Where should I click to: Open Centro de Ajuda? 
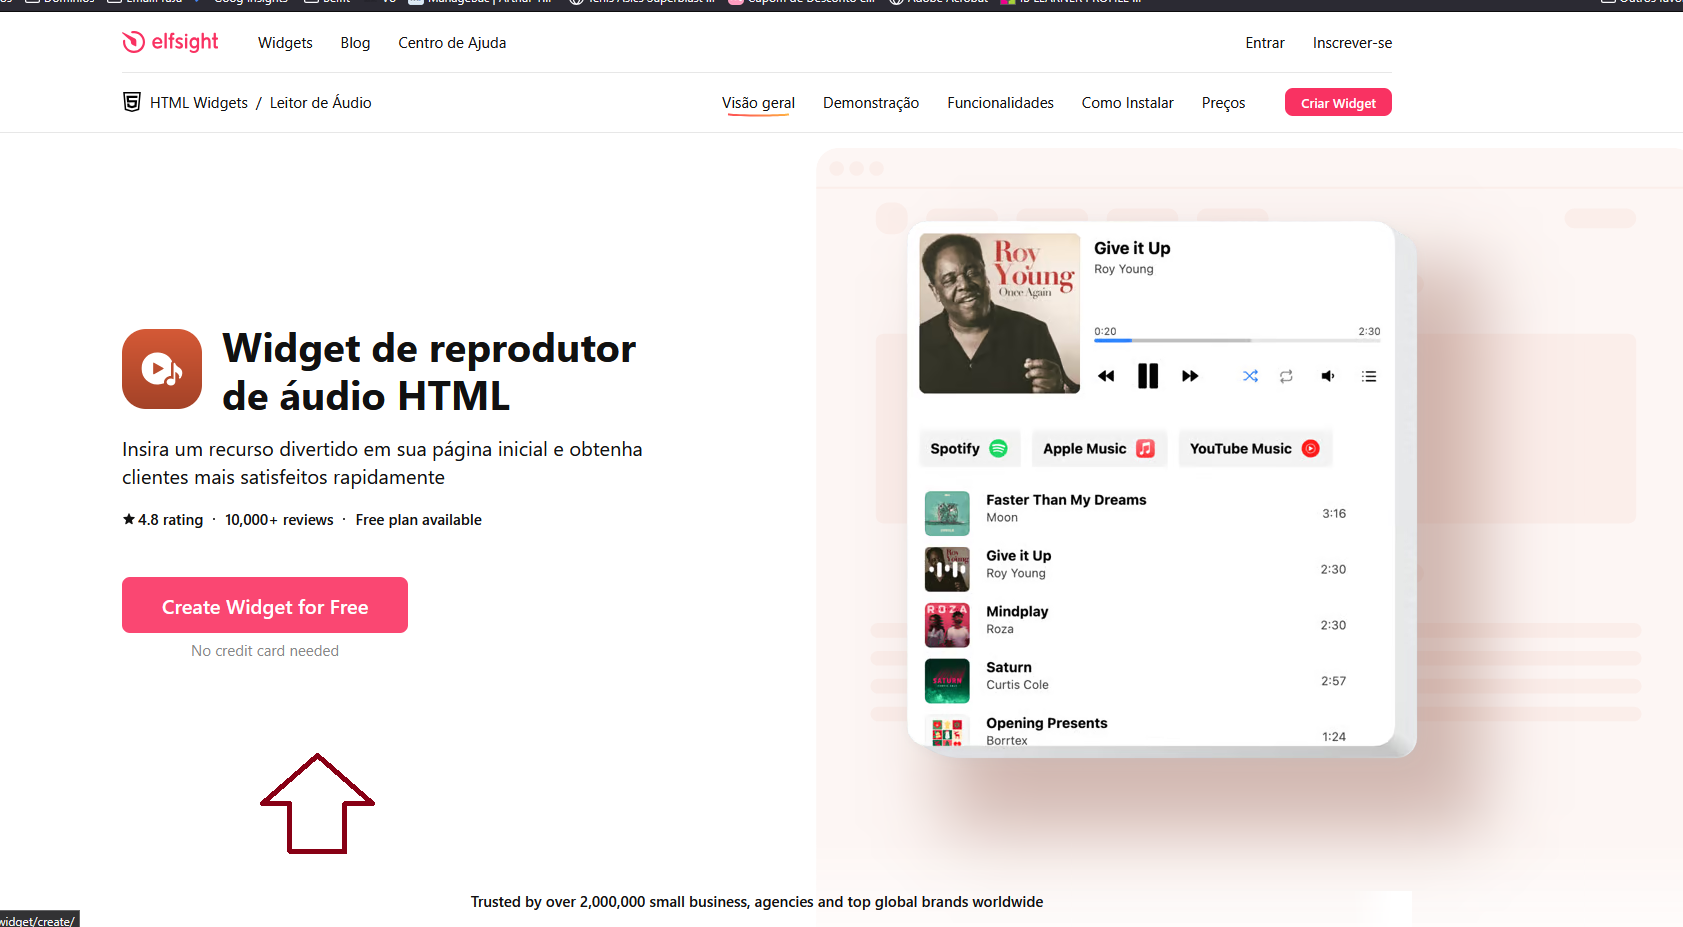pyautogui.click(x=452, y=42)
